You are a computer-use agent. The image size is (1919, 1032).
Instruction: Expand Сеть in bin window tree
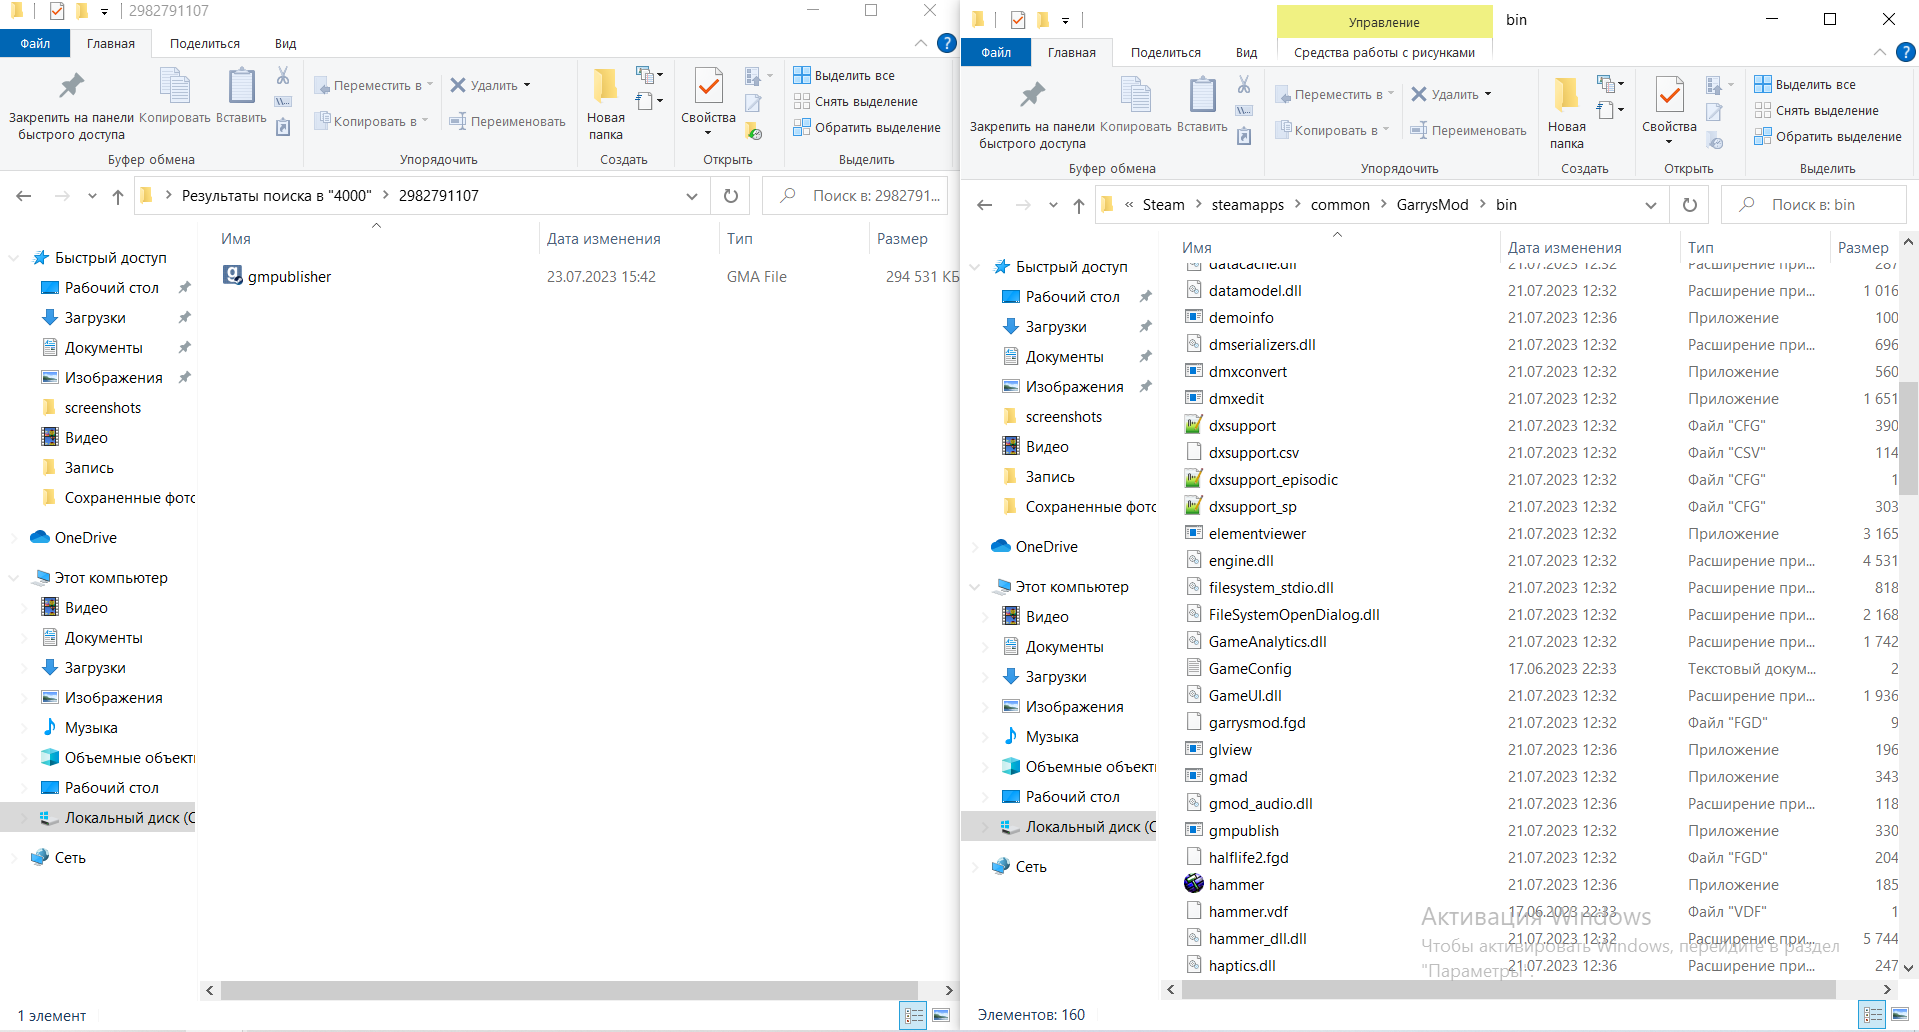point(975,867)
